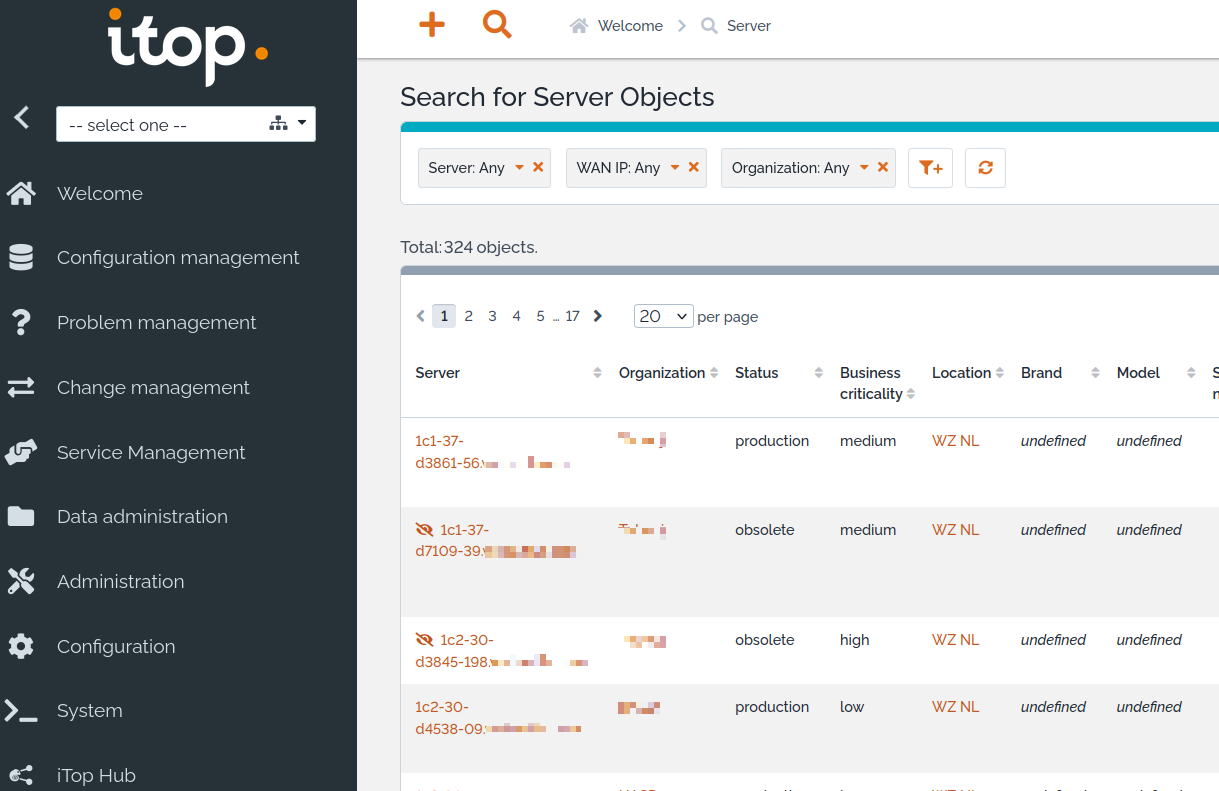Screen dimensions: 1219x791
Task: Go to next page of results
Action: coord(598,316)
